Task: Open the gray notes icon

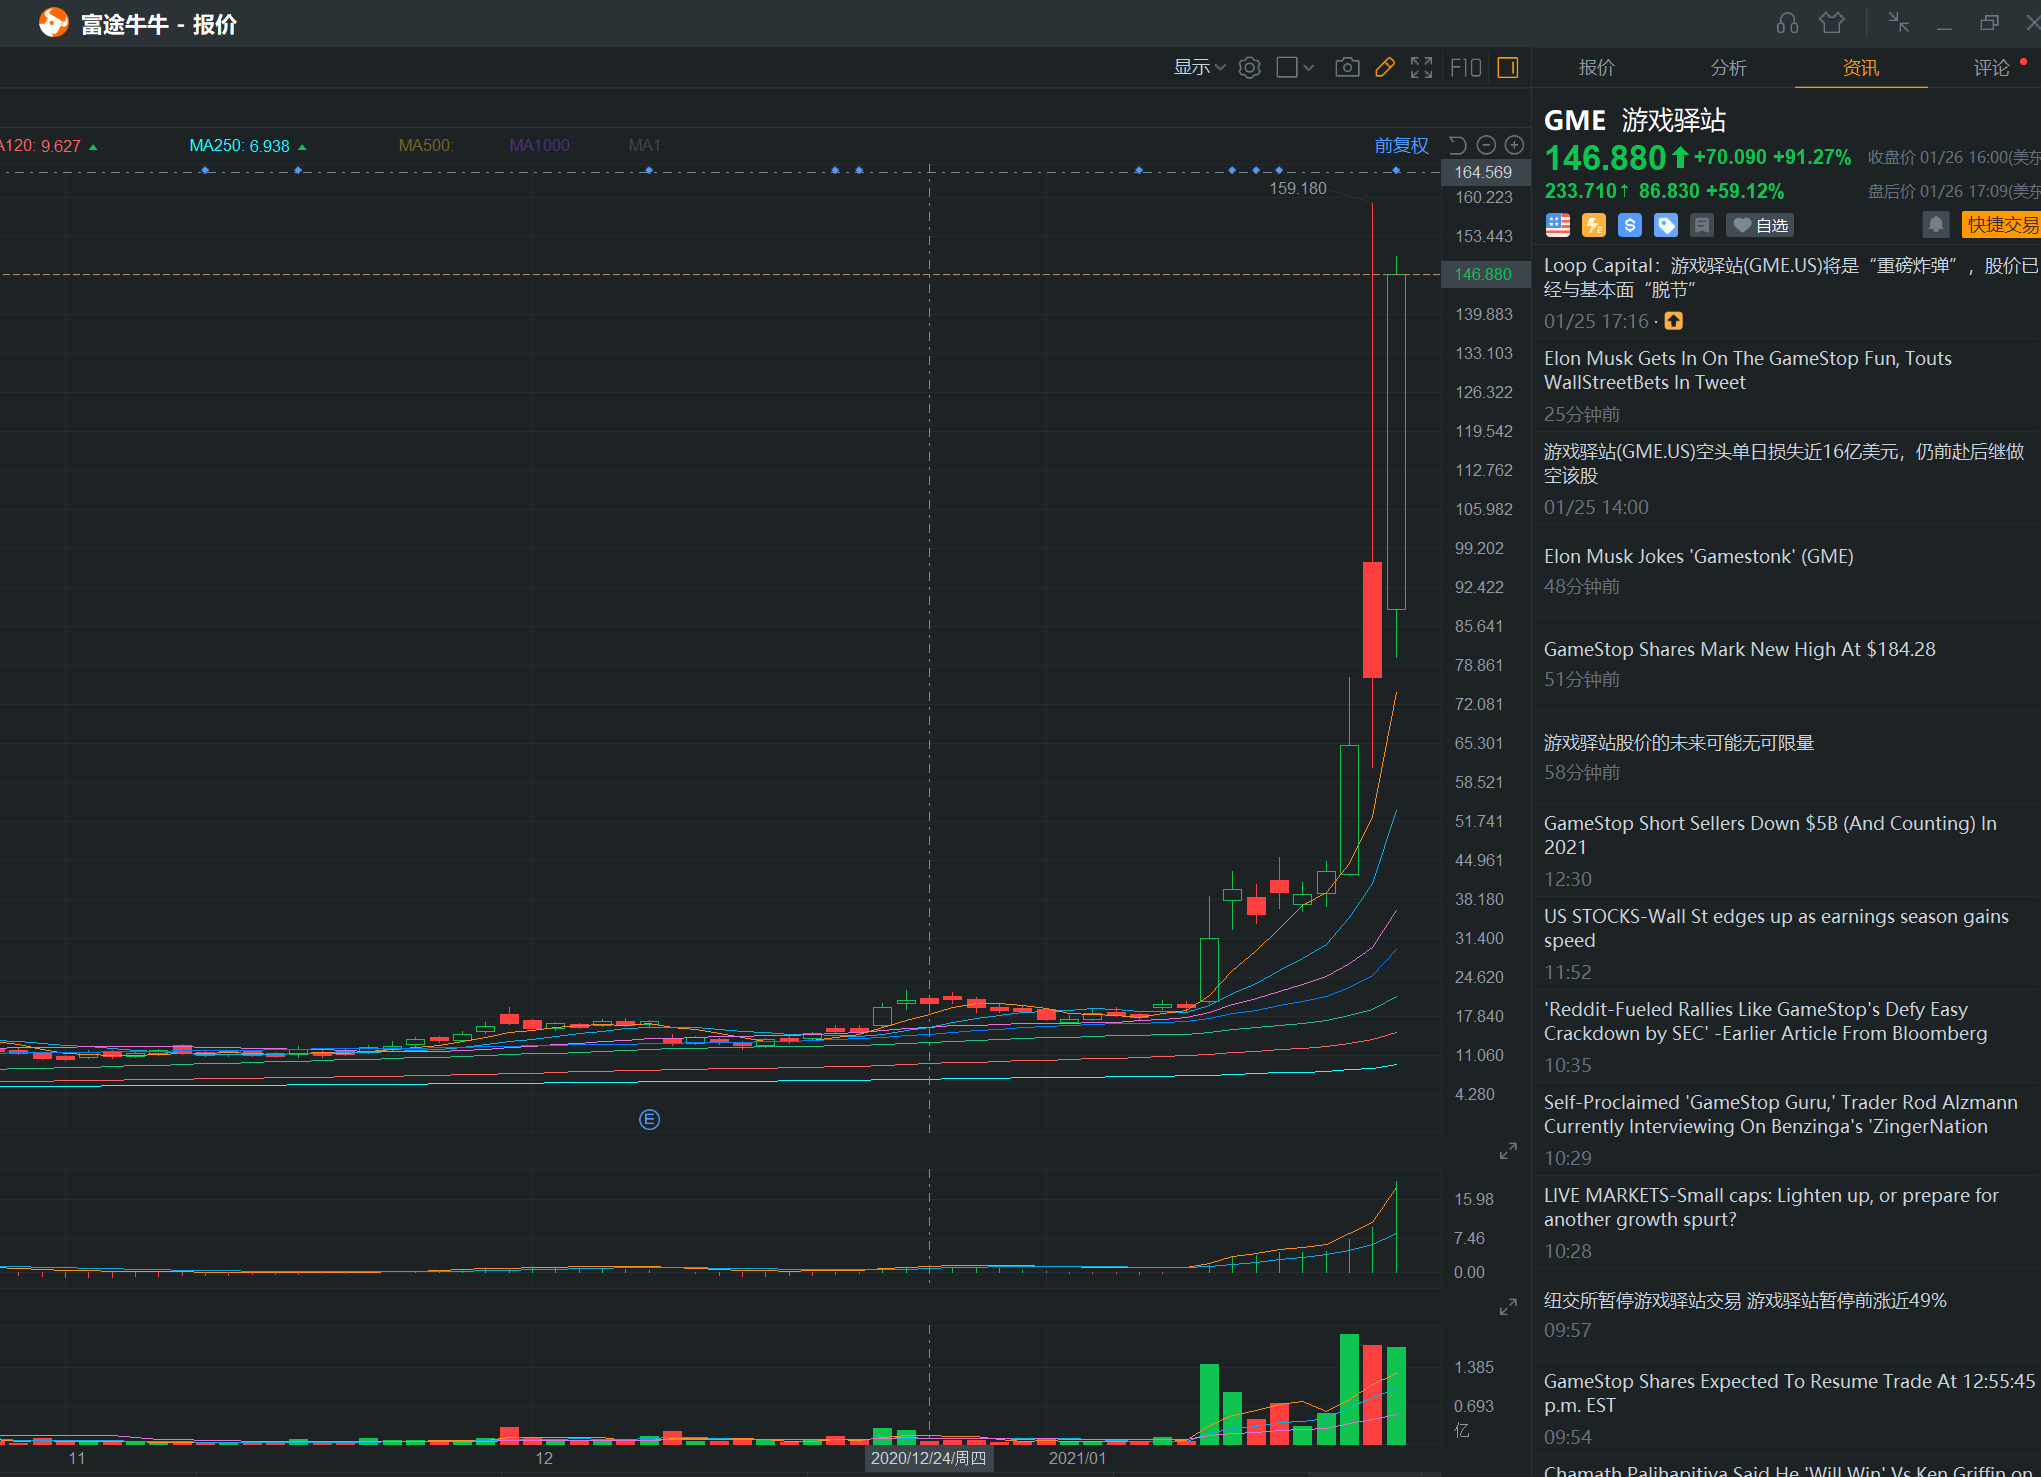Action: (1701, 225)
